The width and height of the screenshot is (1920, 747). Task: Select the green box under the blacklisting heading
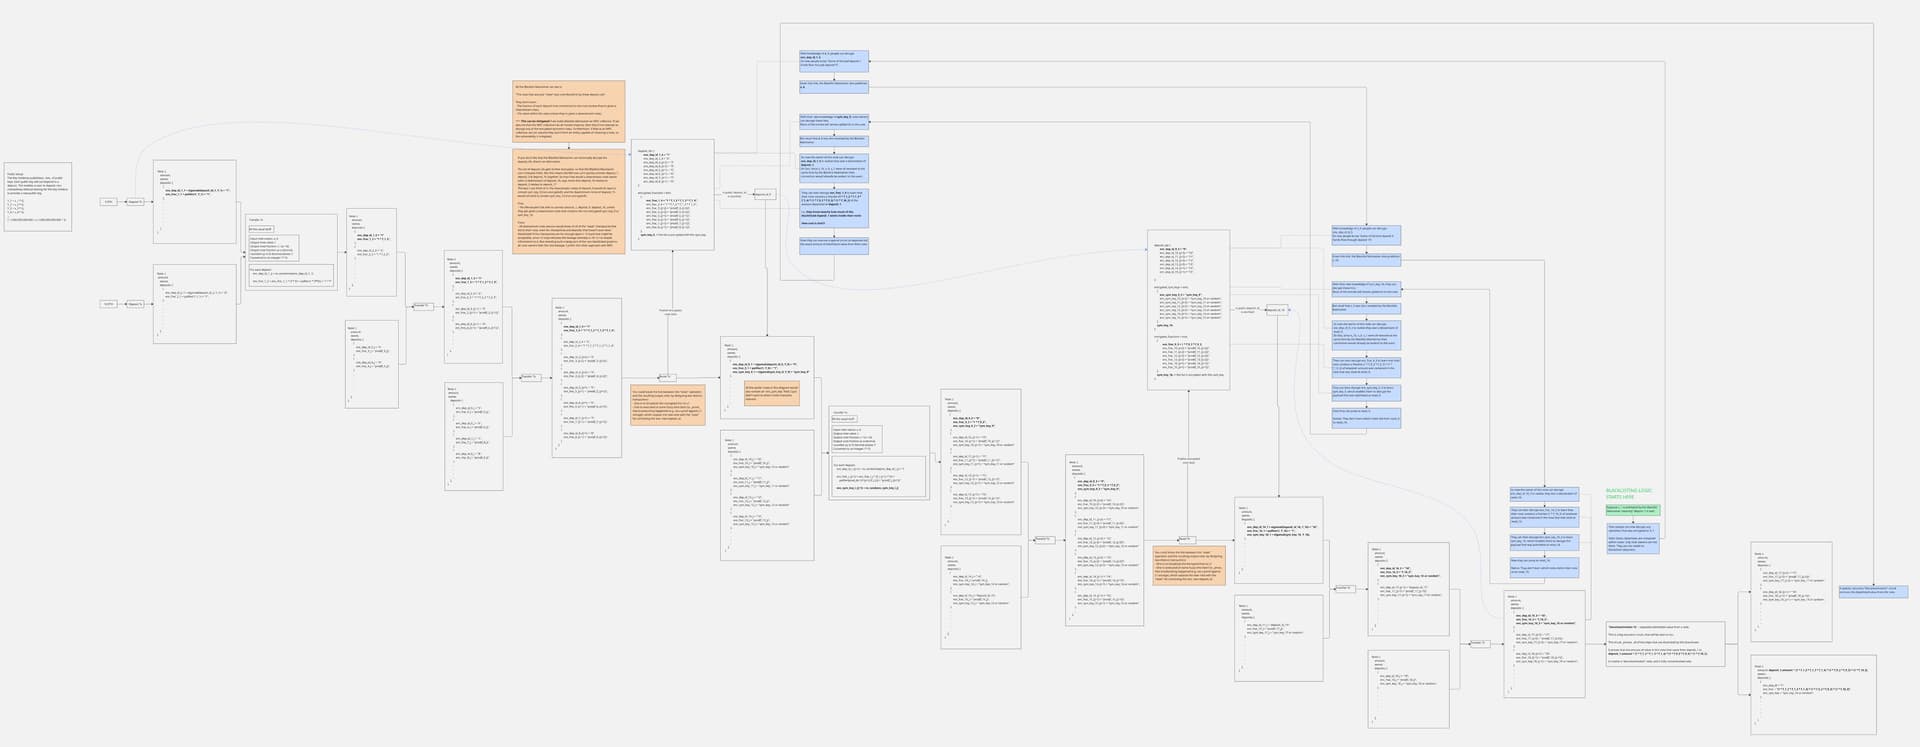1633,510
